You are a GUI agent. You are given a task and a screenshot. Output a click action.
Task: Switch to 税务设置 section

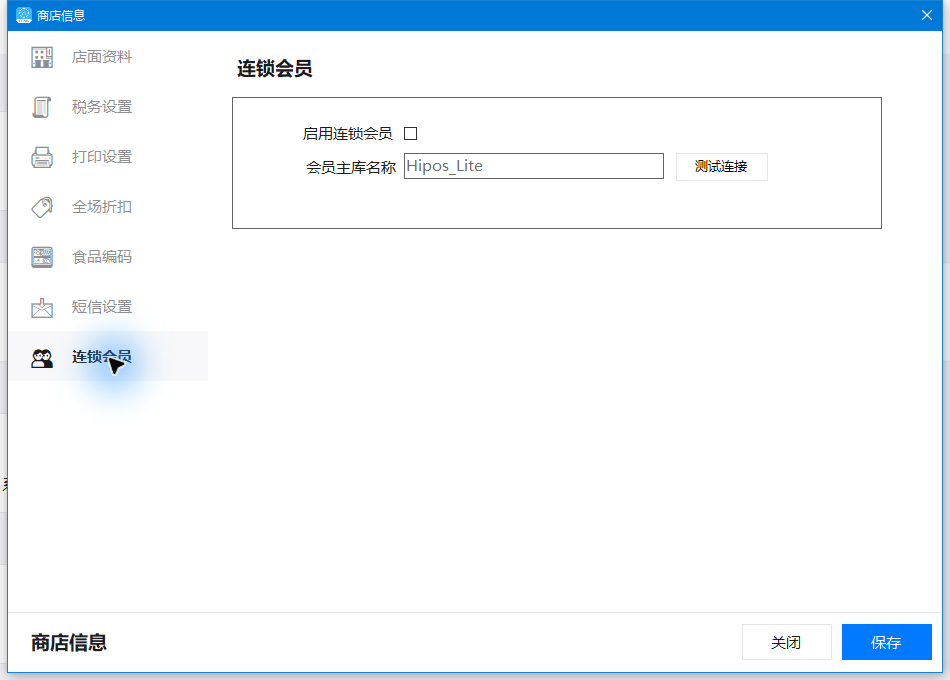click(x=108, y=107)
